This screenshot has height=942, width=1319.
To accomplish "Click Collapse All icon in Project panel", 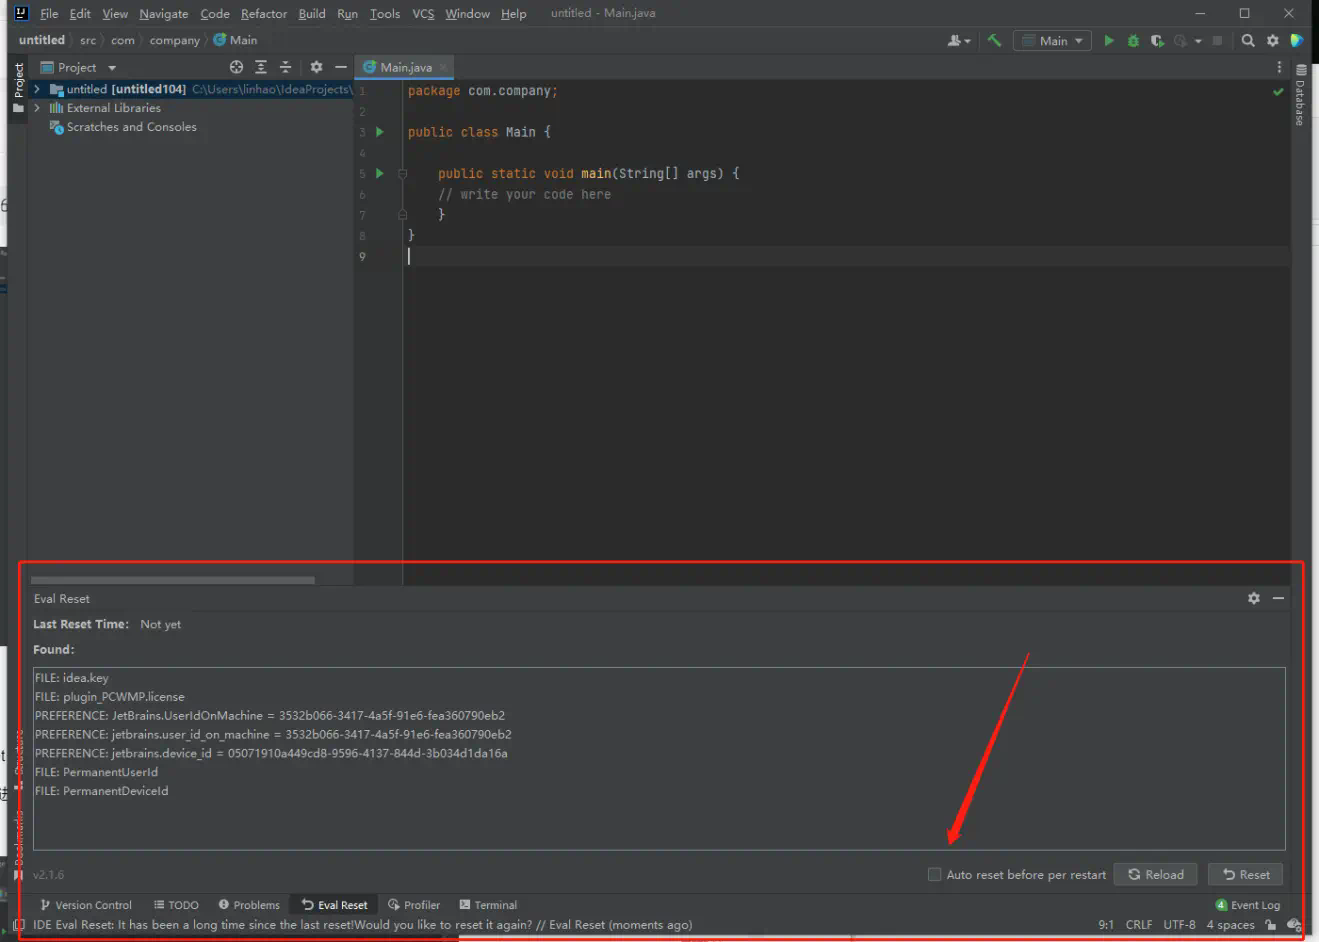I will click(x=285, y=67).
